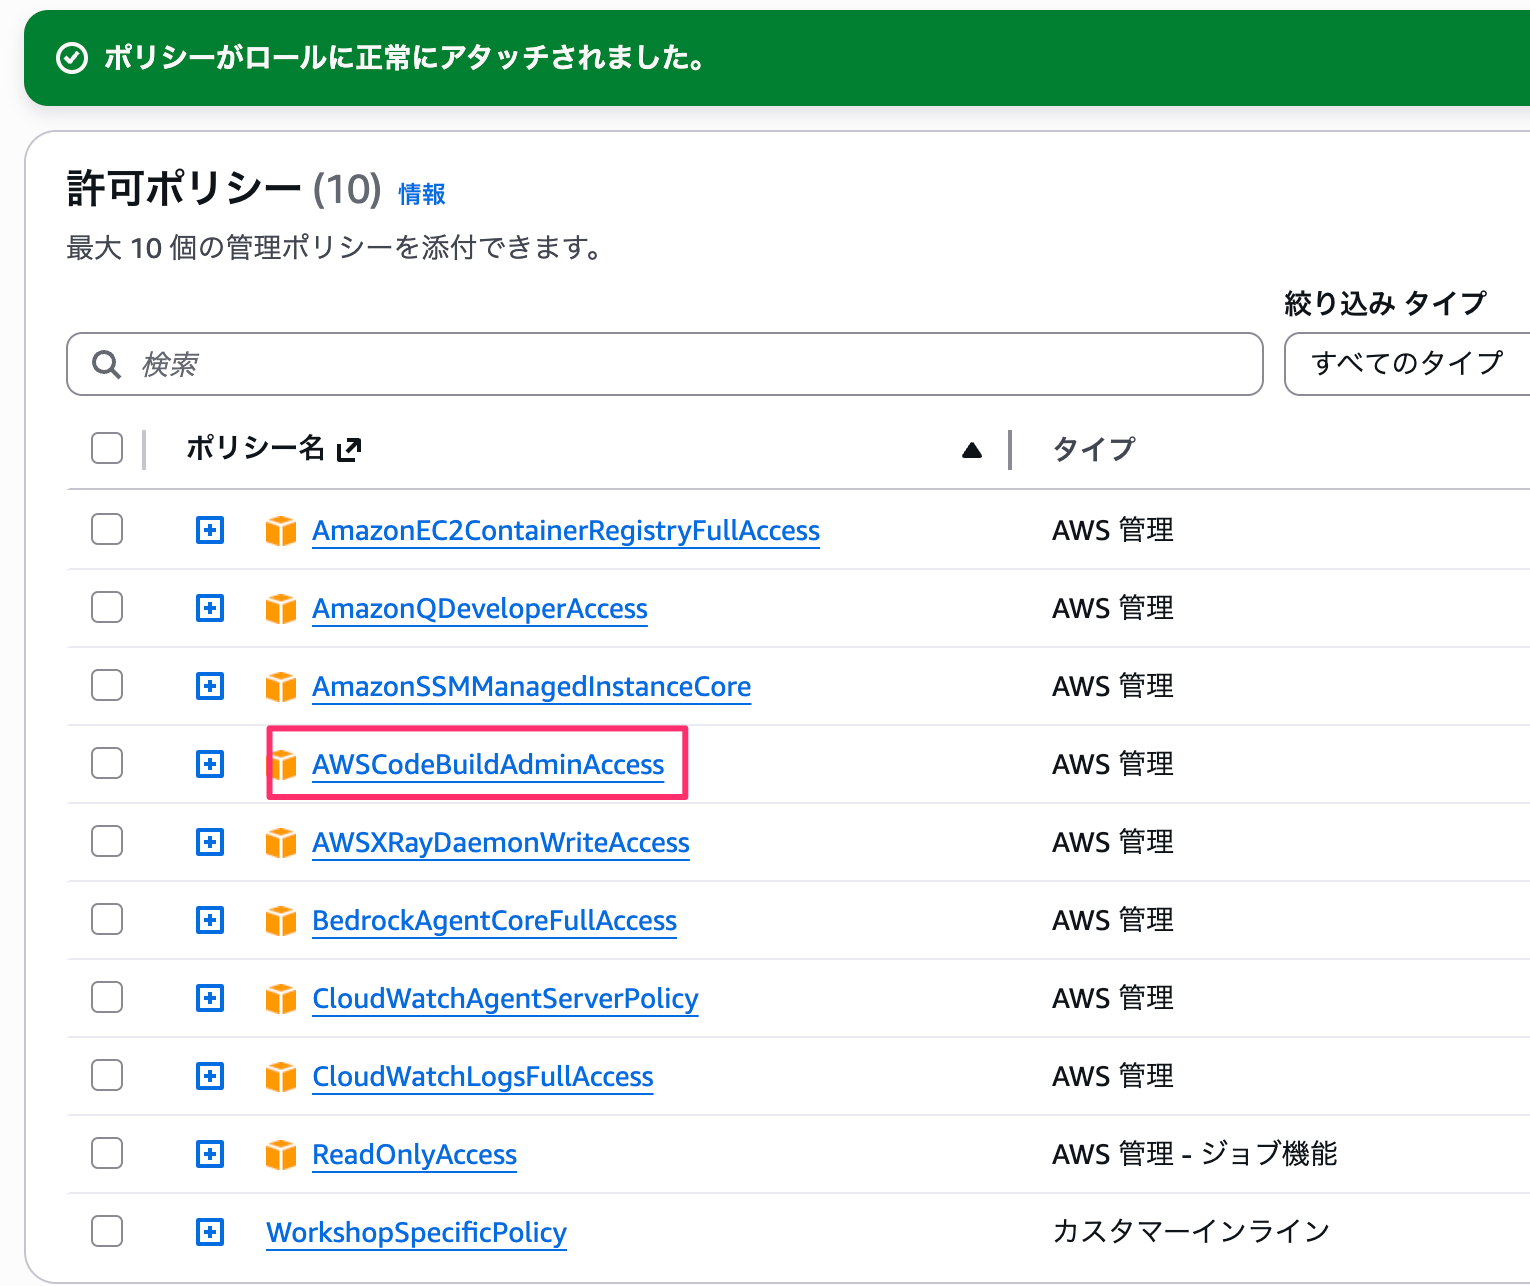Click the orange policy icon beside AmazonEC2ContainerRegistryFullAccess
Screen dimensions: 1530x1286
280,530
